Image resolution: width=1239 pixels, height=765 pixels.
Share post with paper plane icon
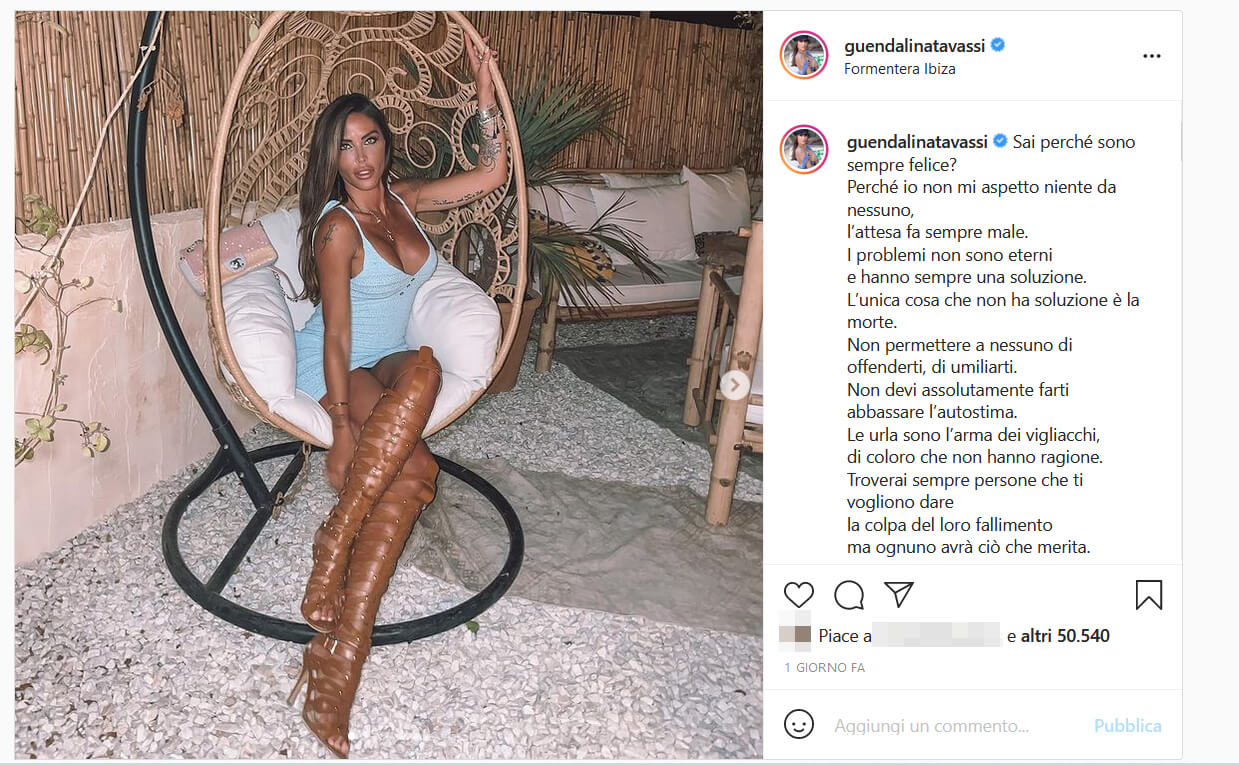(x=899, y=594)
